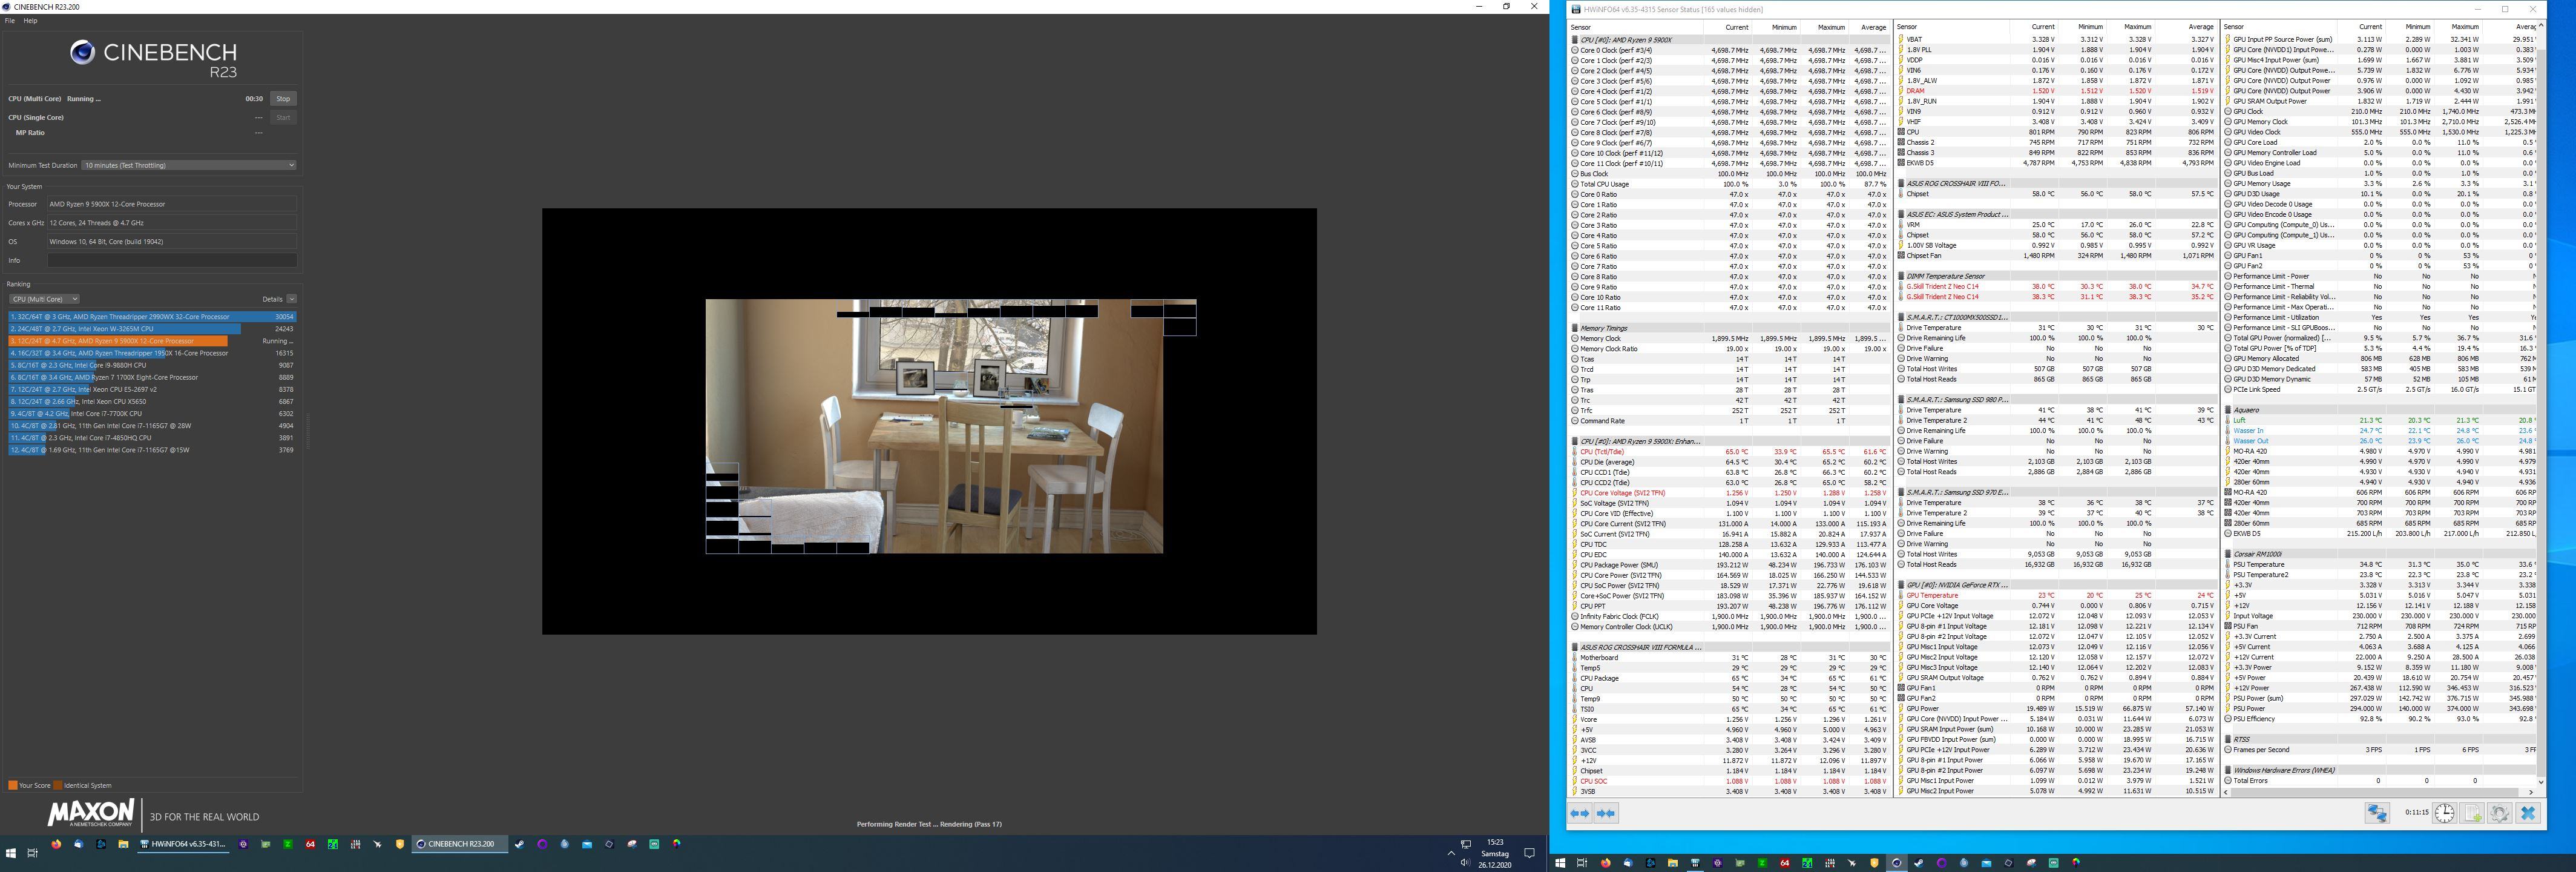Start HWiNFO logging file button
The width and height of the screenshot is (2576, 872).
[2472, 813]
